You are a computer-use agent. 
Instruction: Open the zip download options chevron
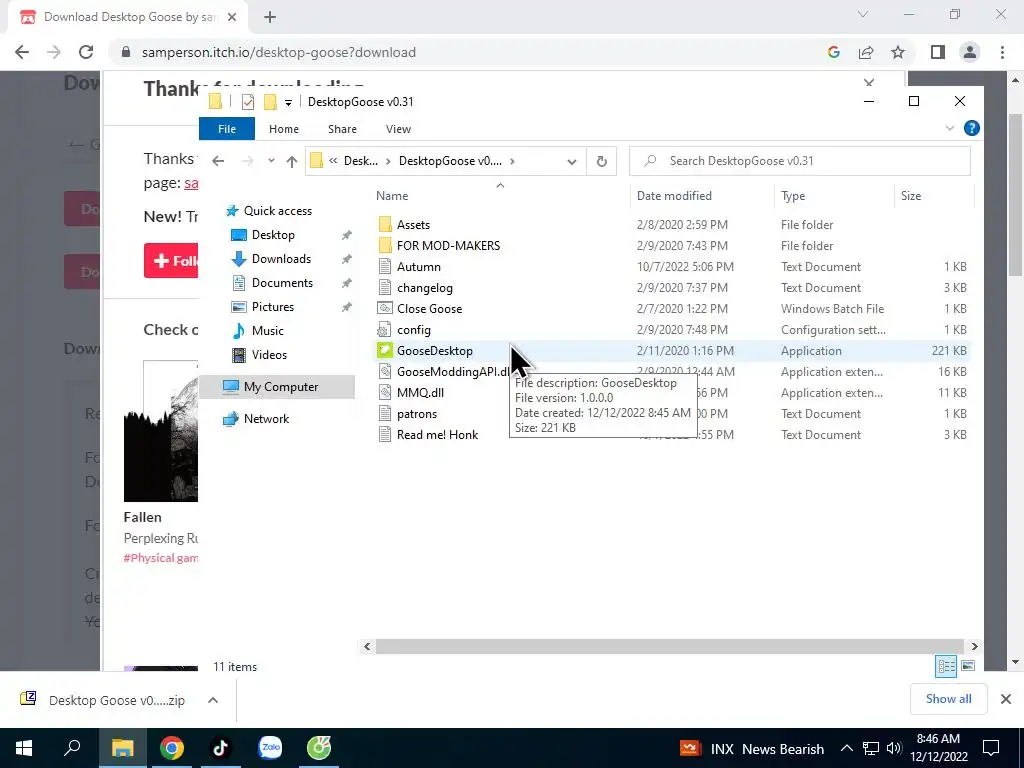tap(213, 700)
